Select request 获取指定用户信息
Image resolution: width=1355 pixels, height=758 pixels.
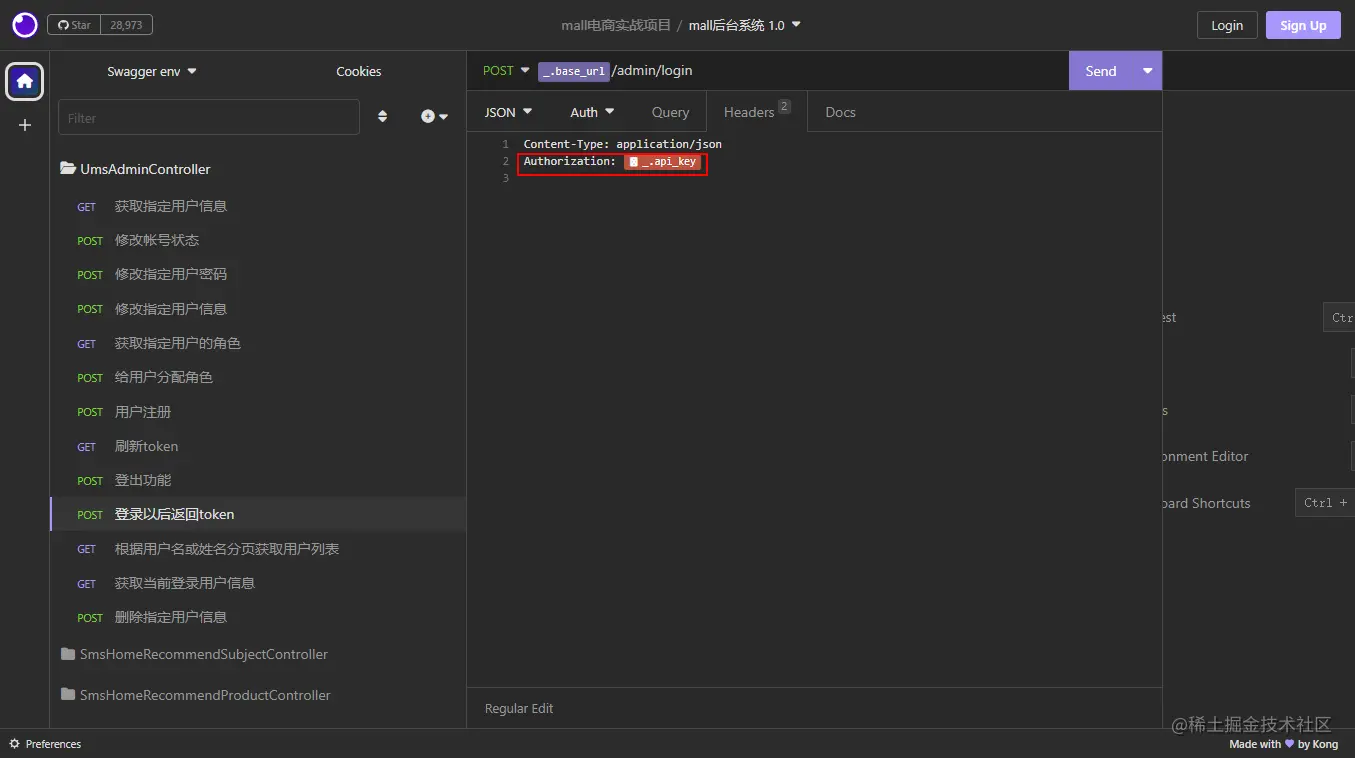click(258, 206)
